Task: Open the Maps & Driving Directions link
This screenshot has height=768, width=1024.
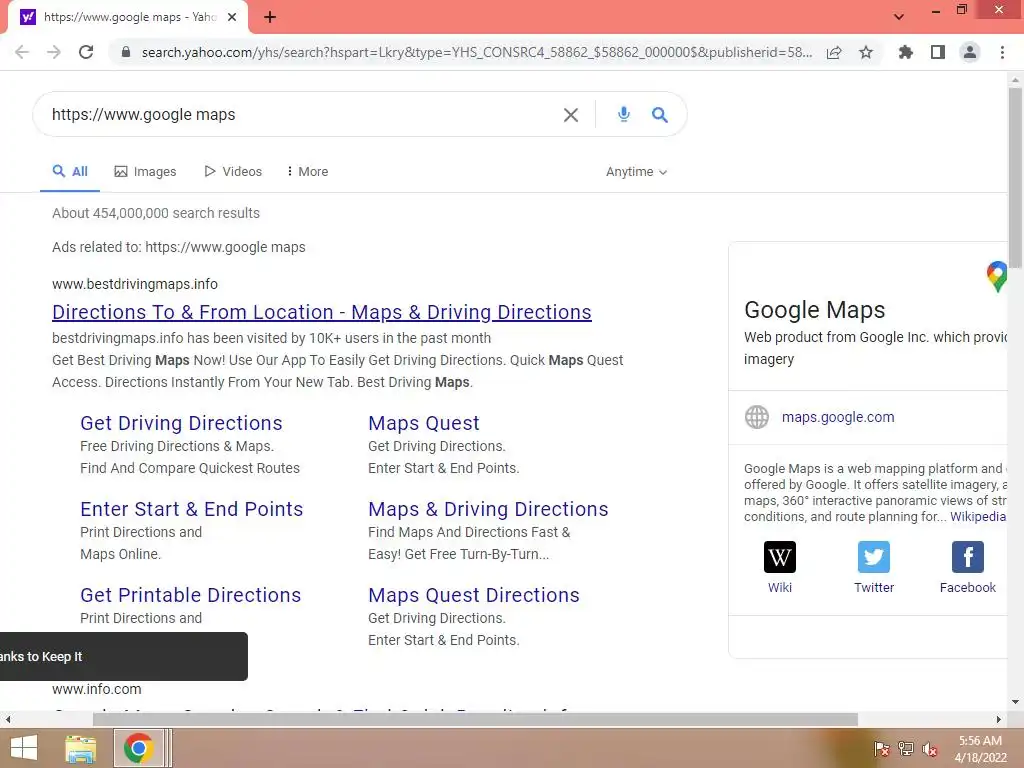Action: tap(488, 509)
